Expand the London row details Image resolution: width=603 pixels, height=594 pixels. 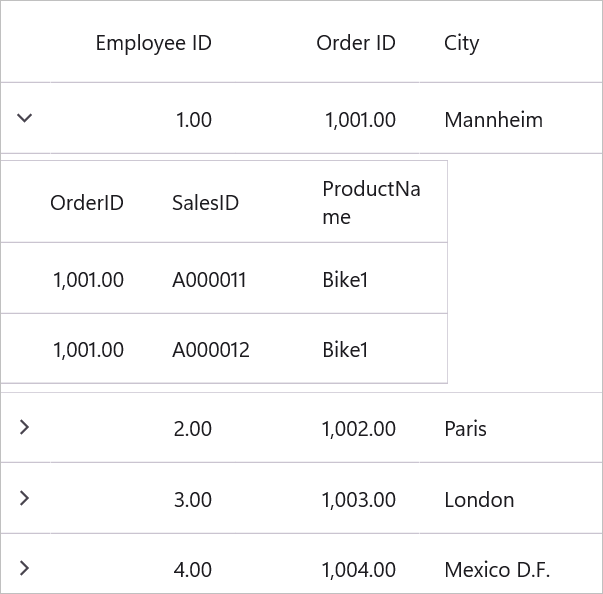point(25,498)
